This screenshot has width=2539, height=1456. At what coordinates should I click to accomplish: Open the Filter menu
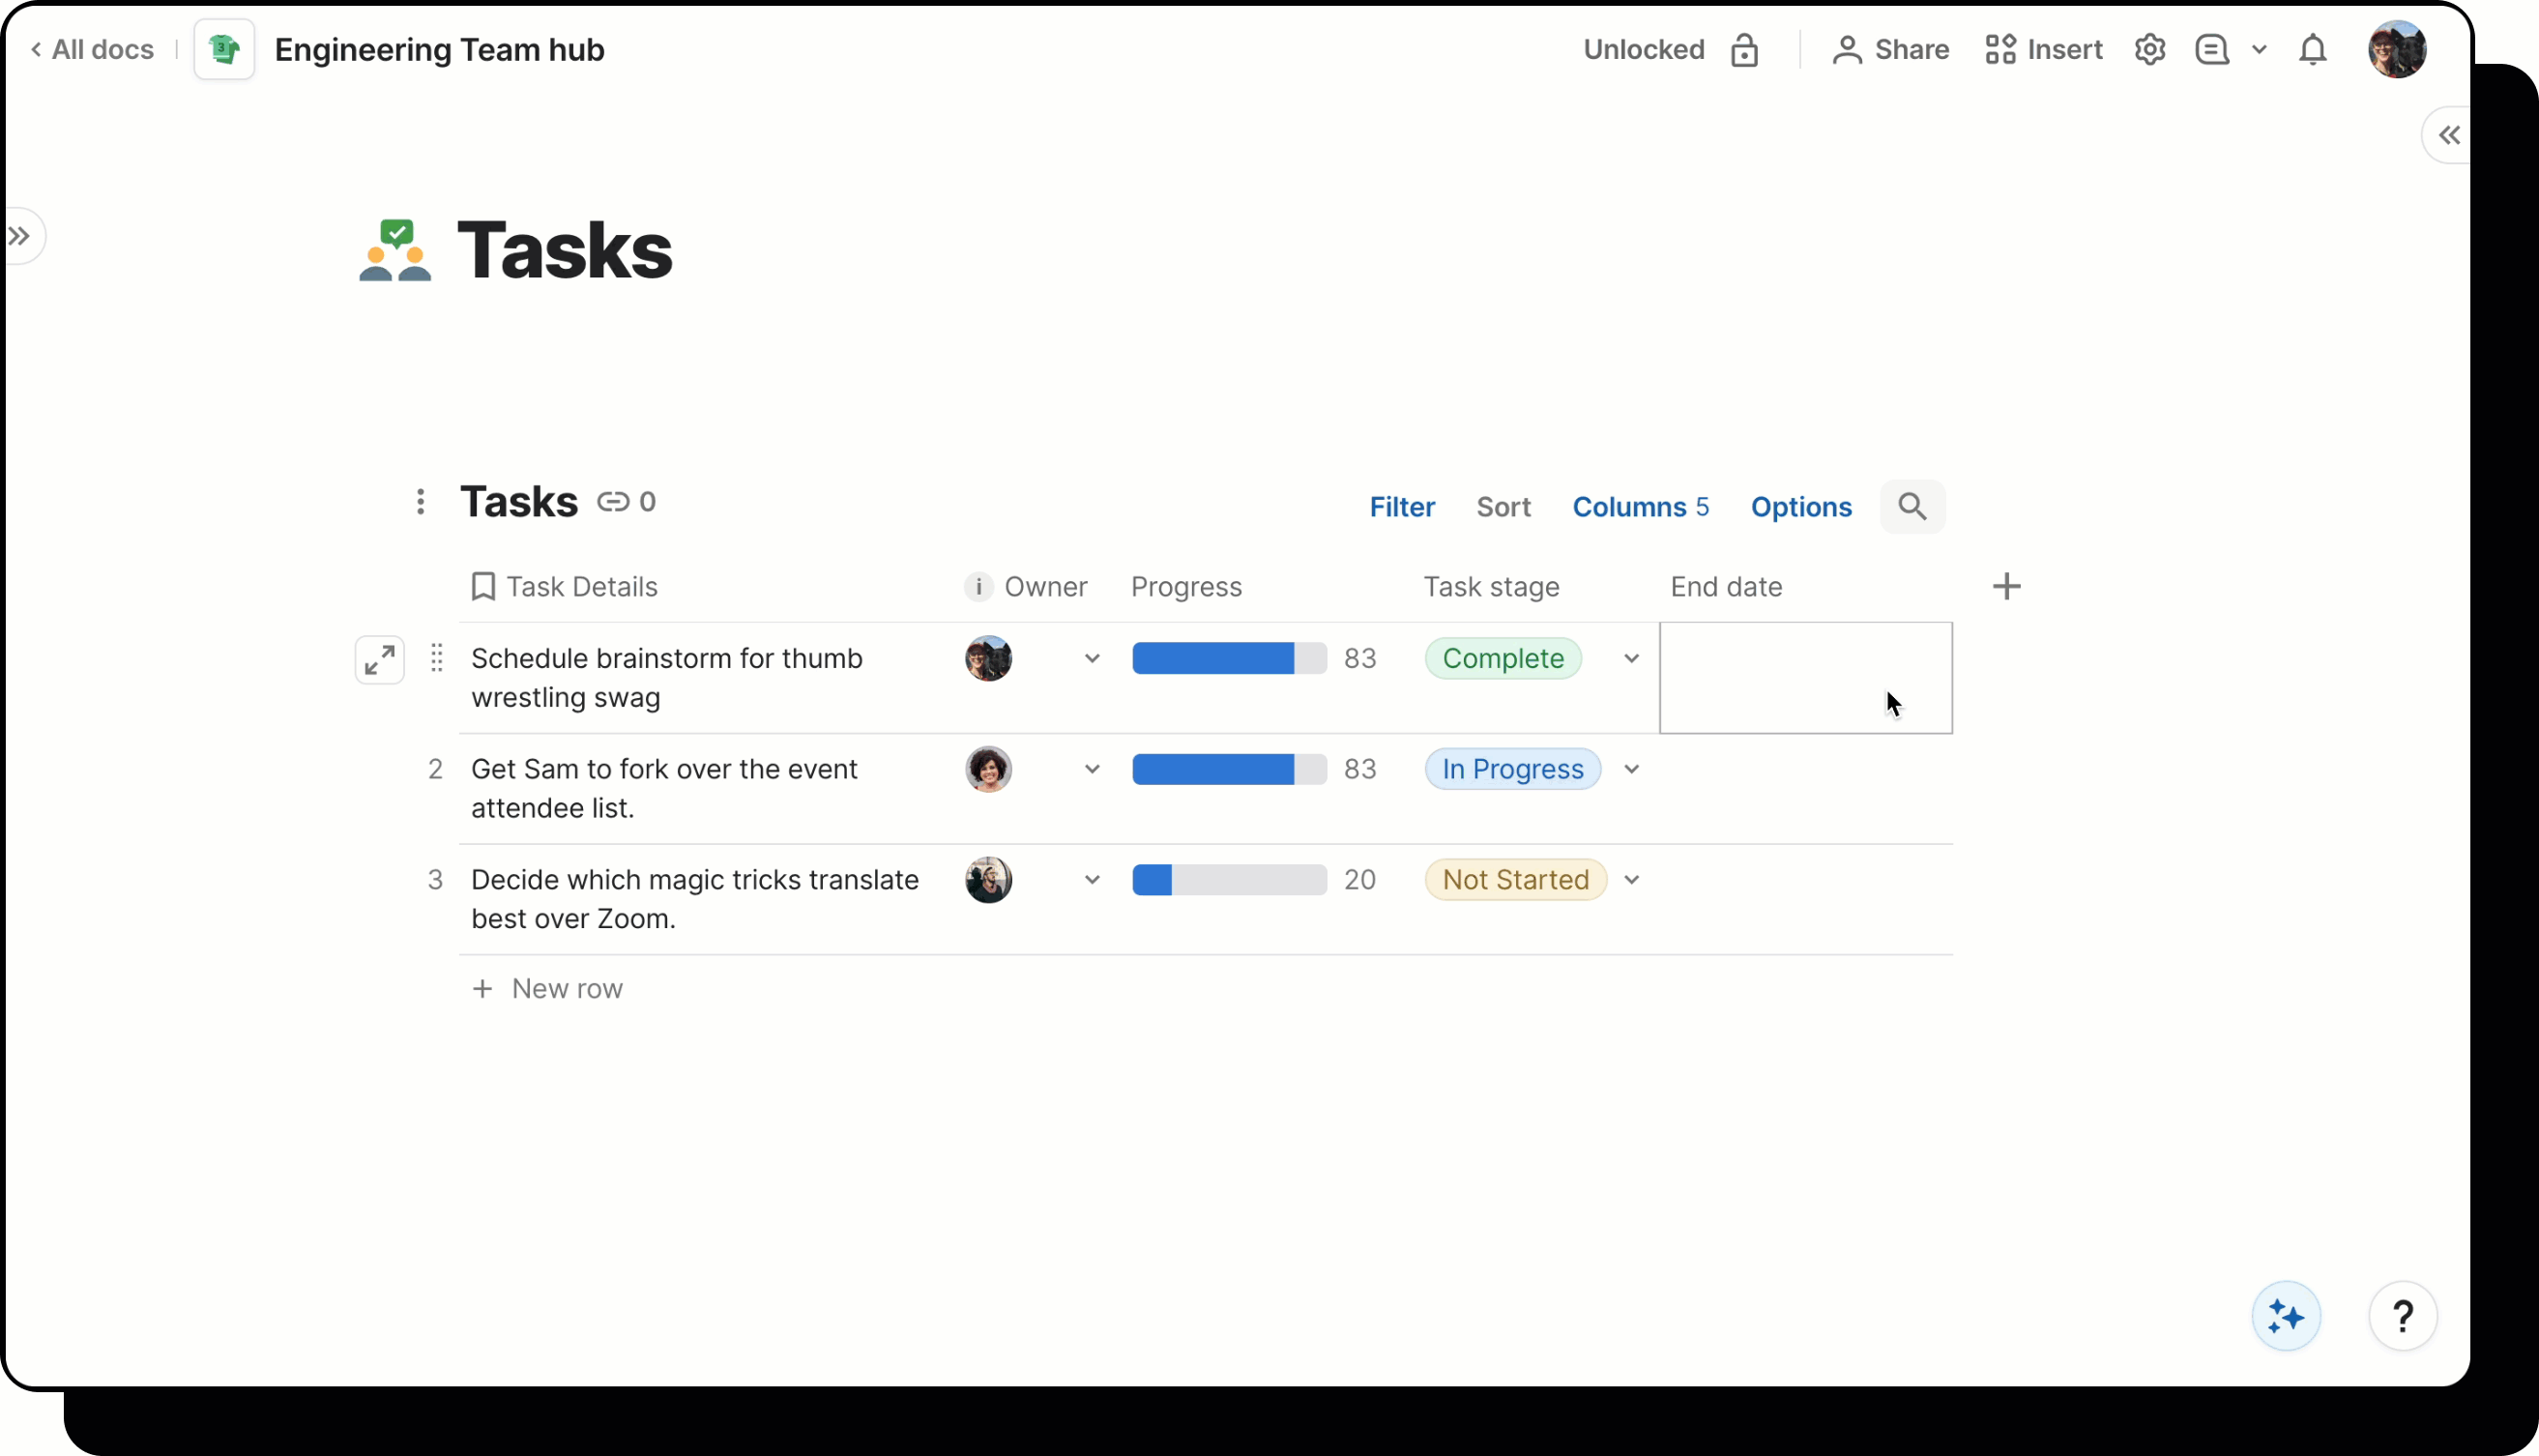coord(1401,507)
